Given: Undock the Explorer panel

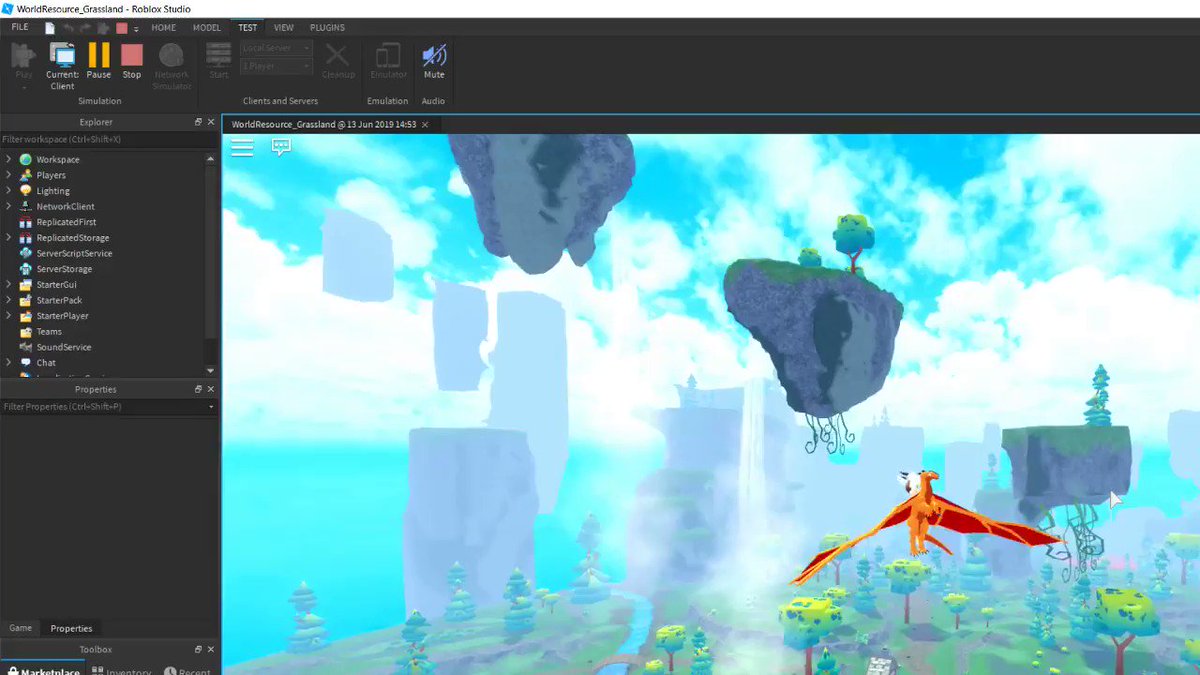Looking at the screenshot, I should [x=198, y=122].
